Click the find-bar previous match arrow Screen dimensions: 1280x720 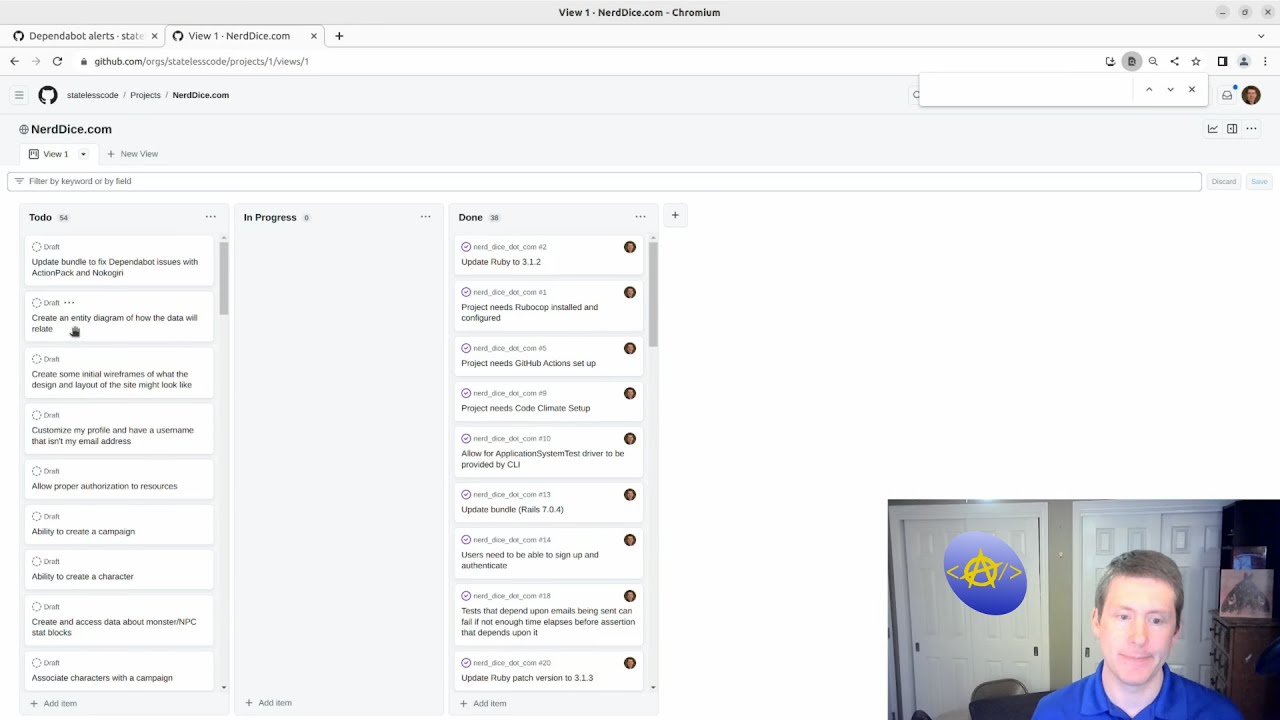(1149, 90)
